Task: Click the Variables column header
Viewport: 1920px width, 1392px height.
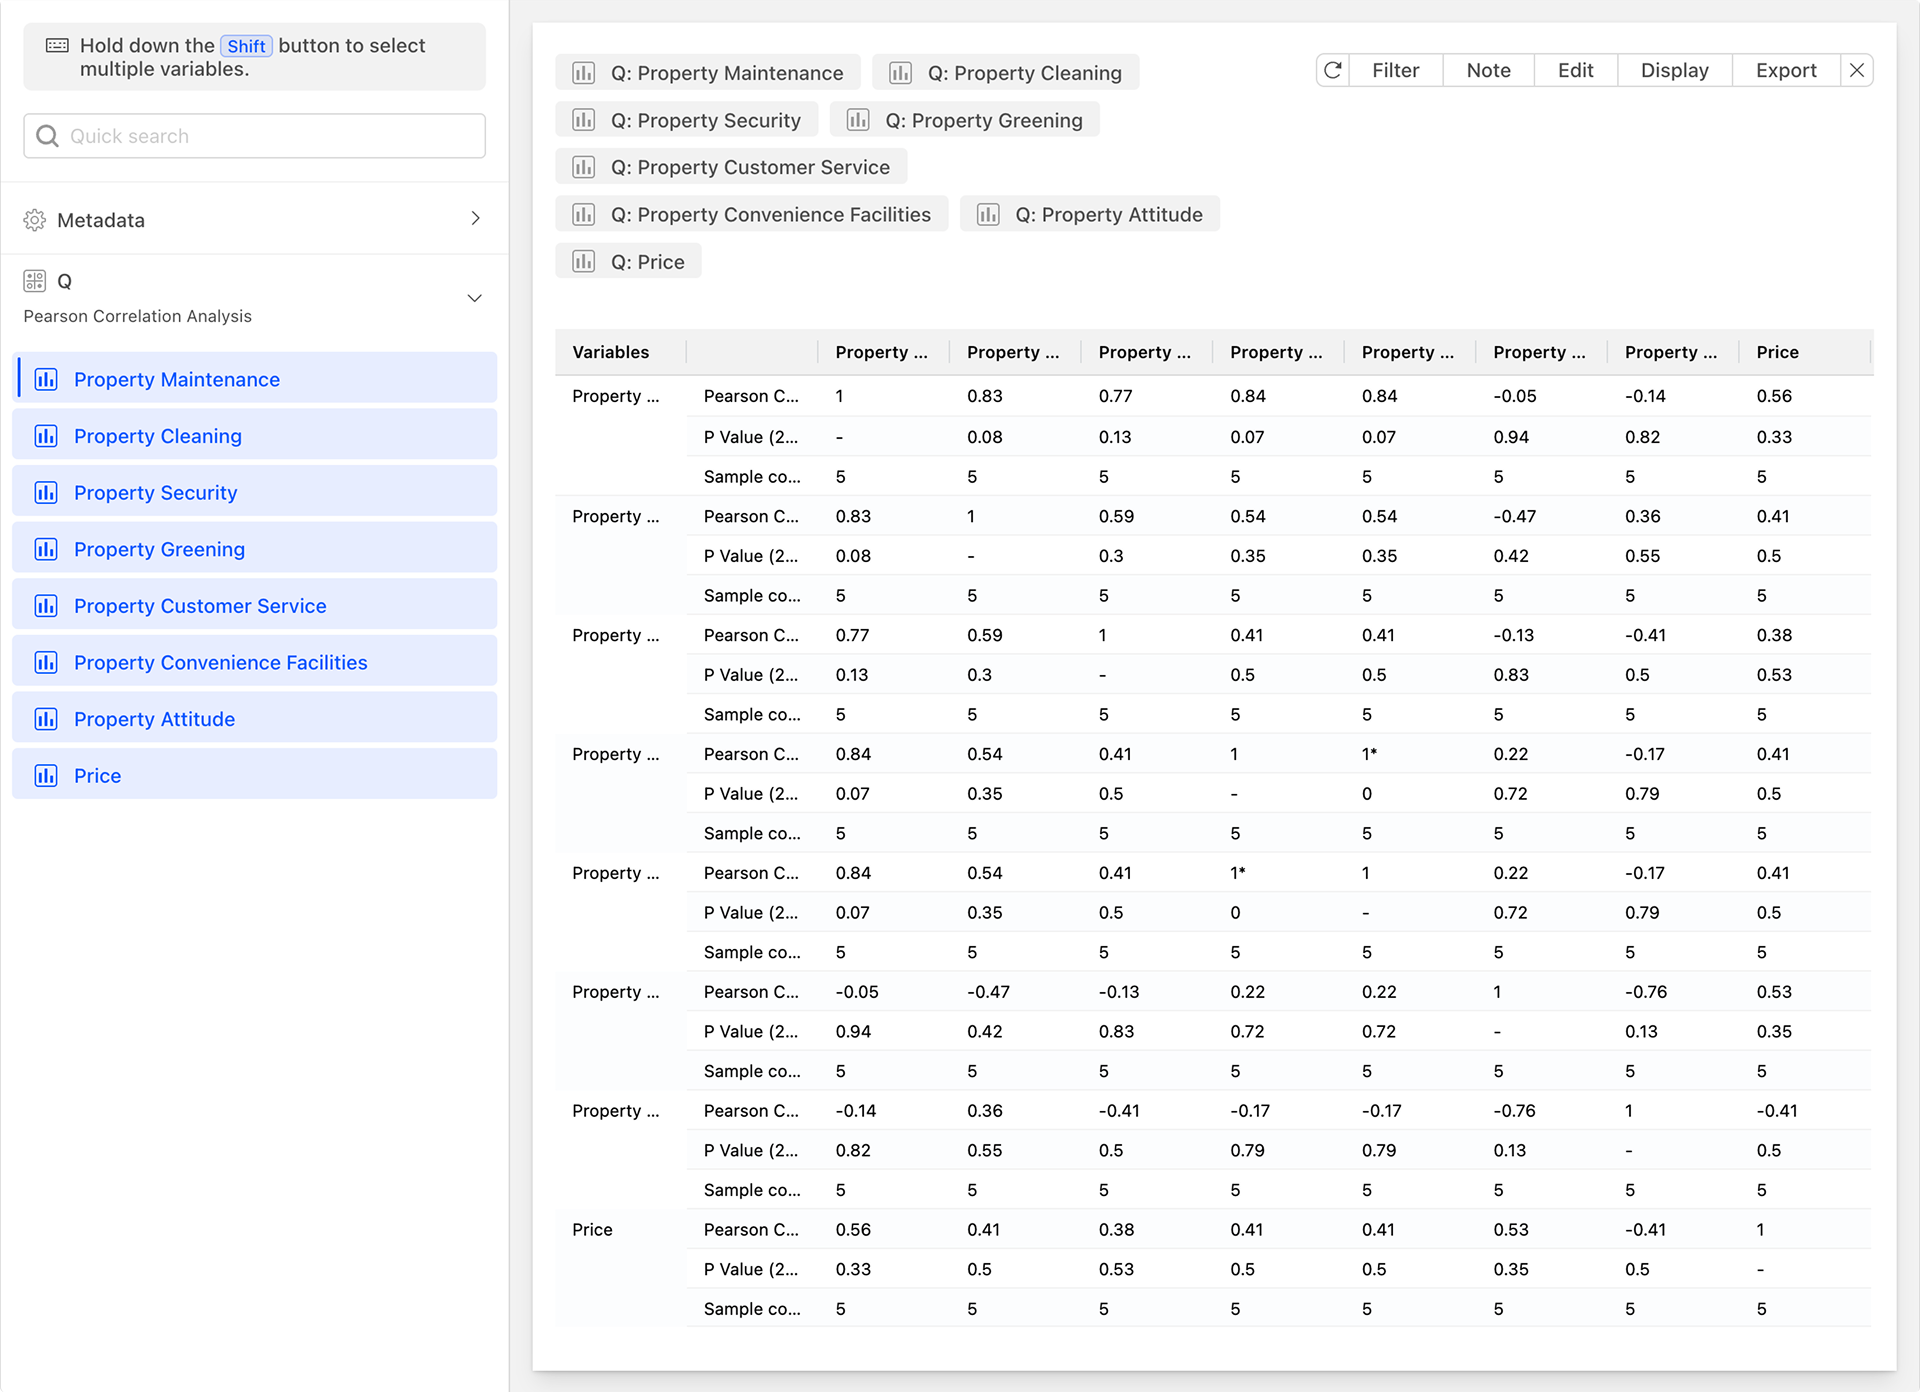Action: pos(611,352)
